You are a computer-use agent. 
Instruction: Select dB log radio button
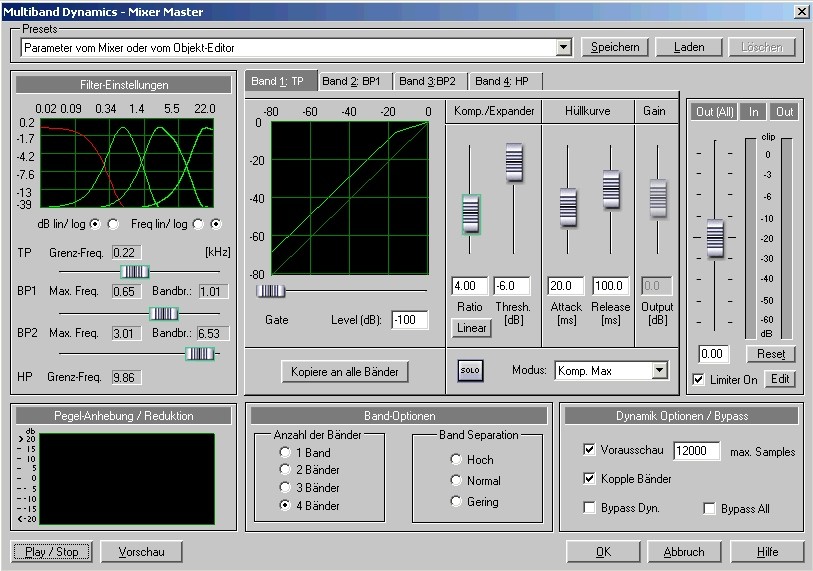(x=113, y=224)
